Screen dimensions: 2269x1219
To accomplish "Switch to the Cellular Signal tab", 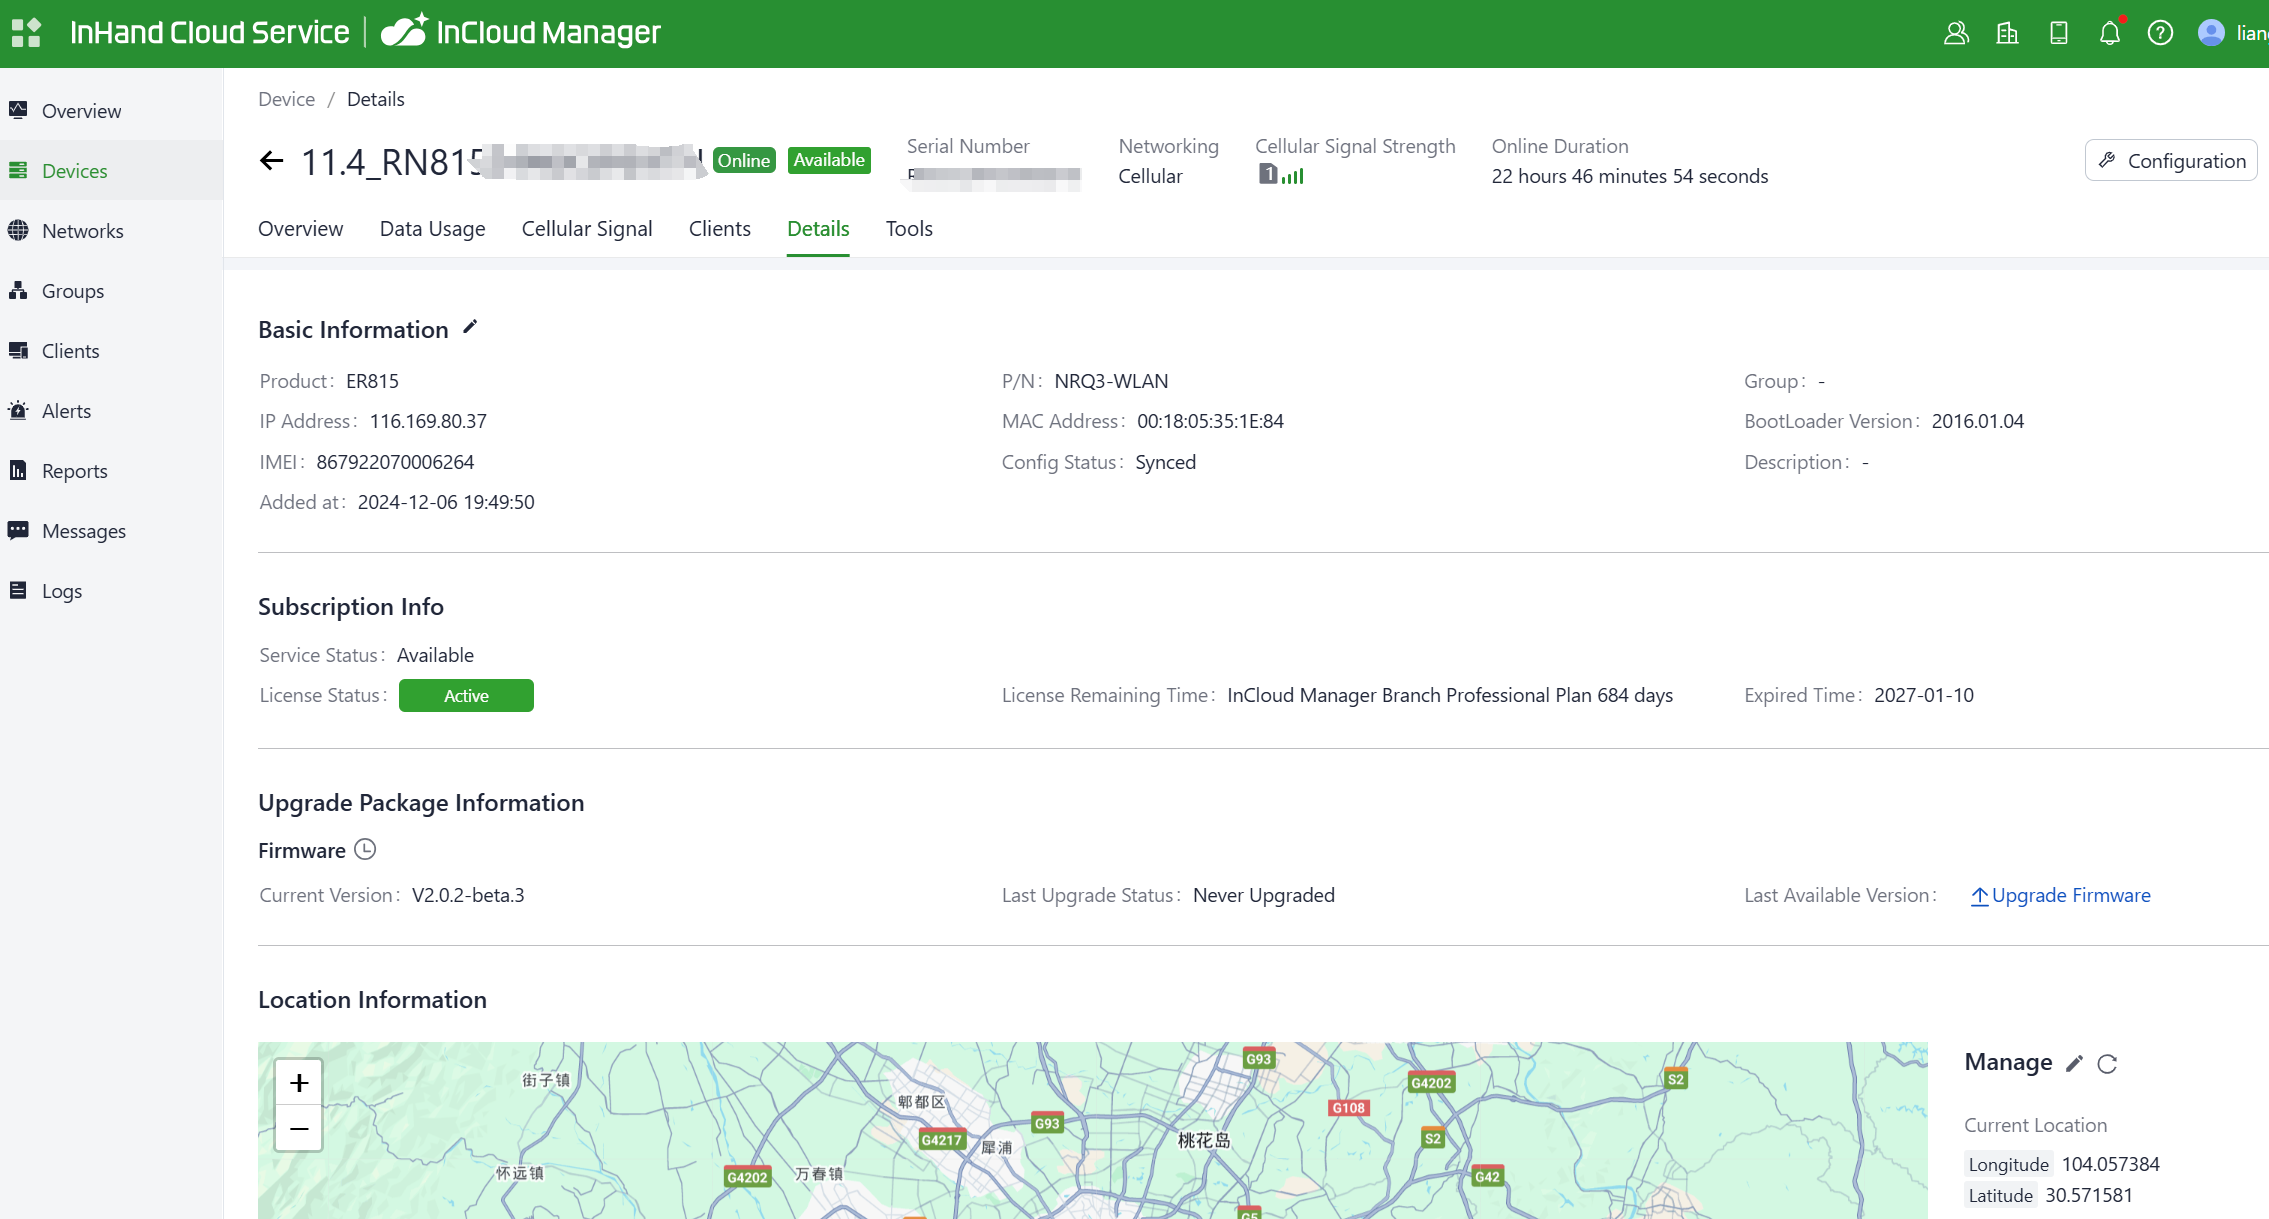I will (x=587, y=229).
